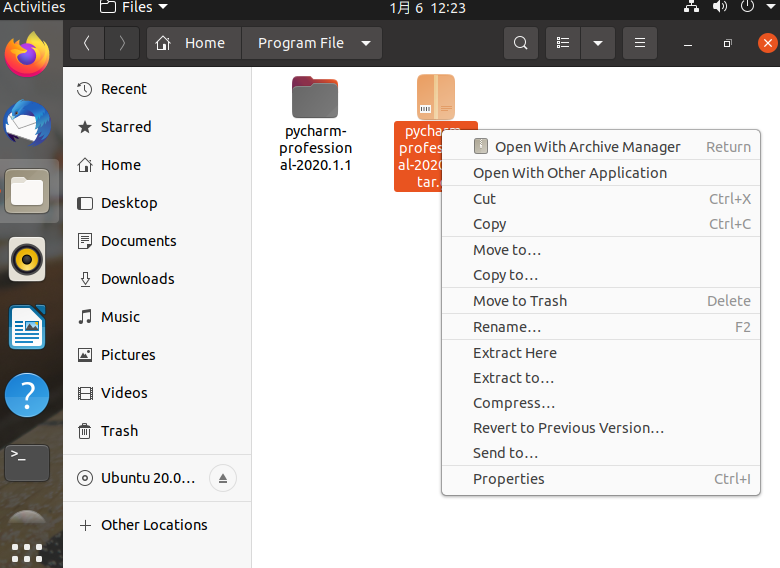Open the Help icon in the dock

coord(27,395)
